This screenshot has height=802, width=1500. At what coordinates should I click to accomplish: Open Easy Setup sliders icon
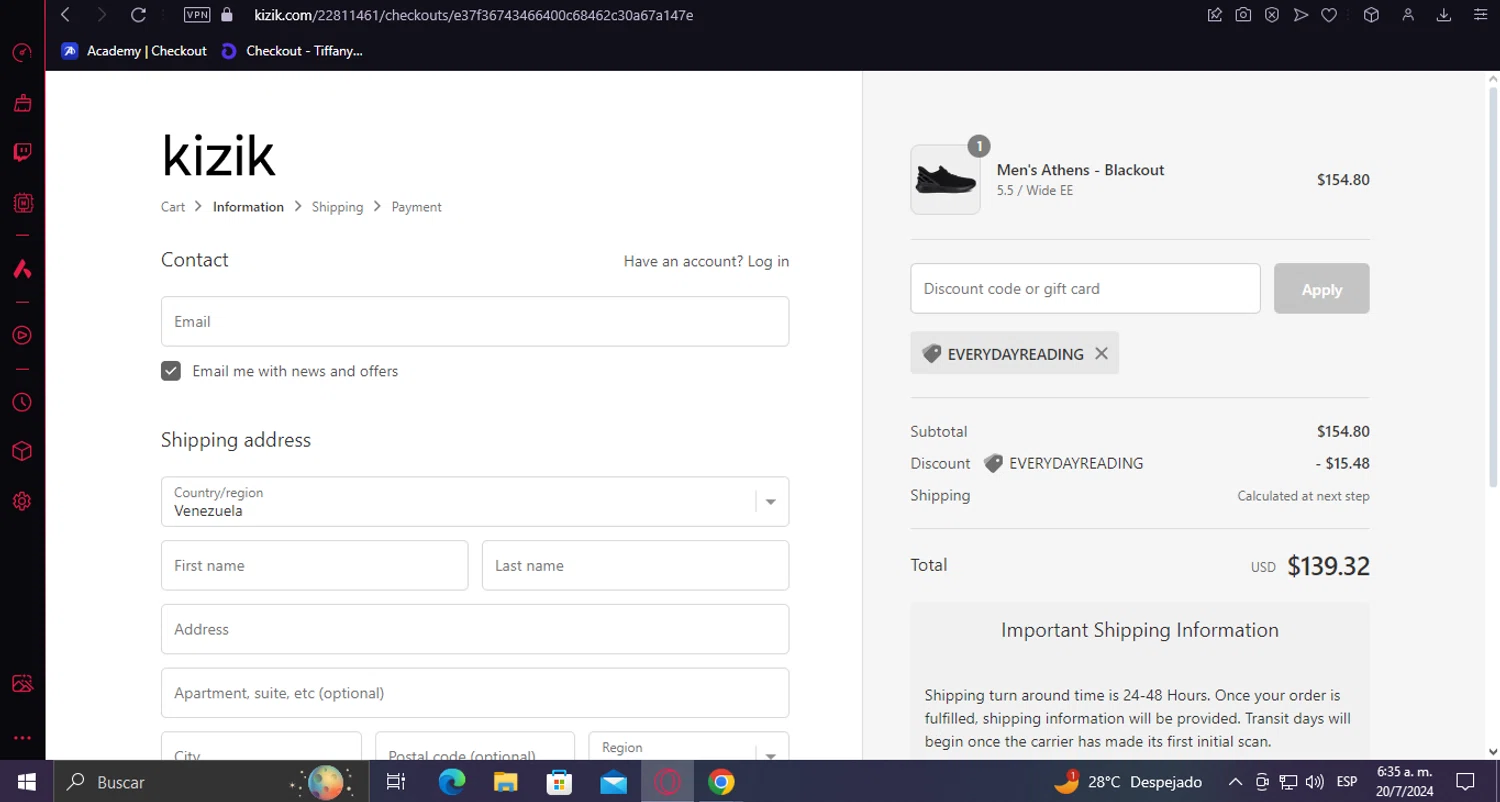[1481, 15]
